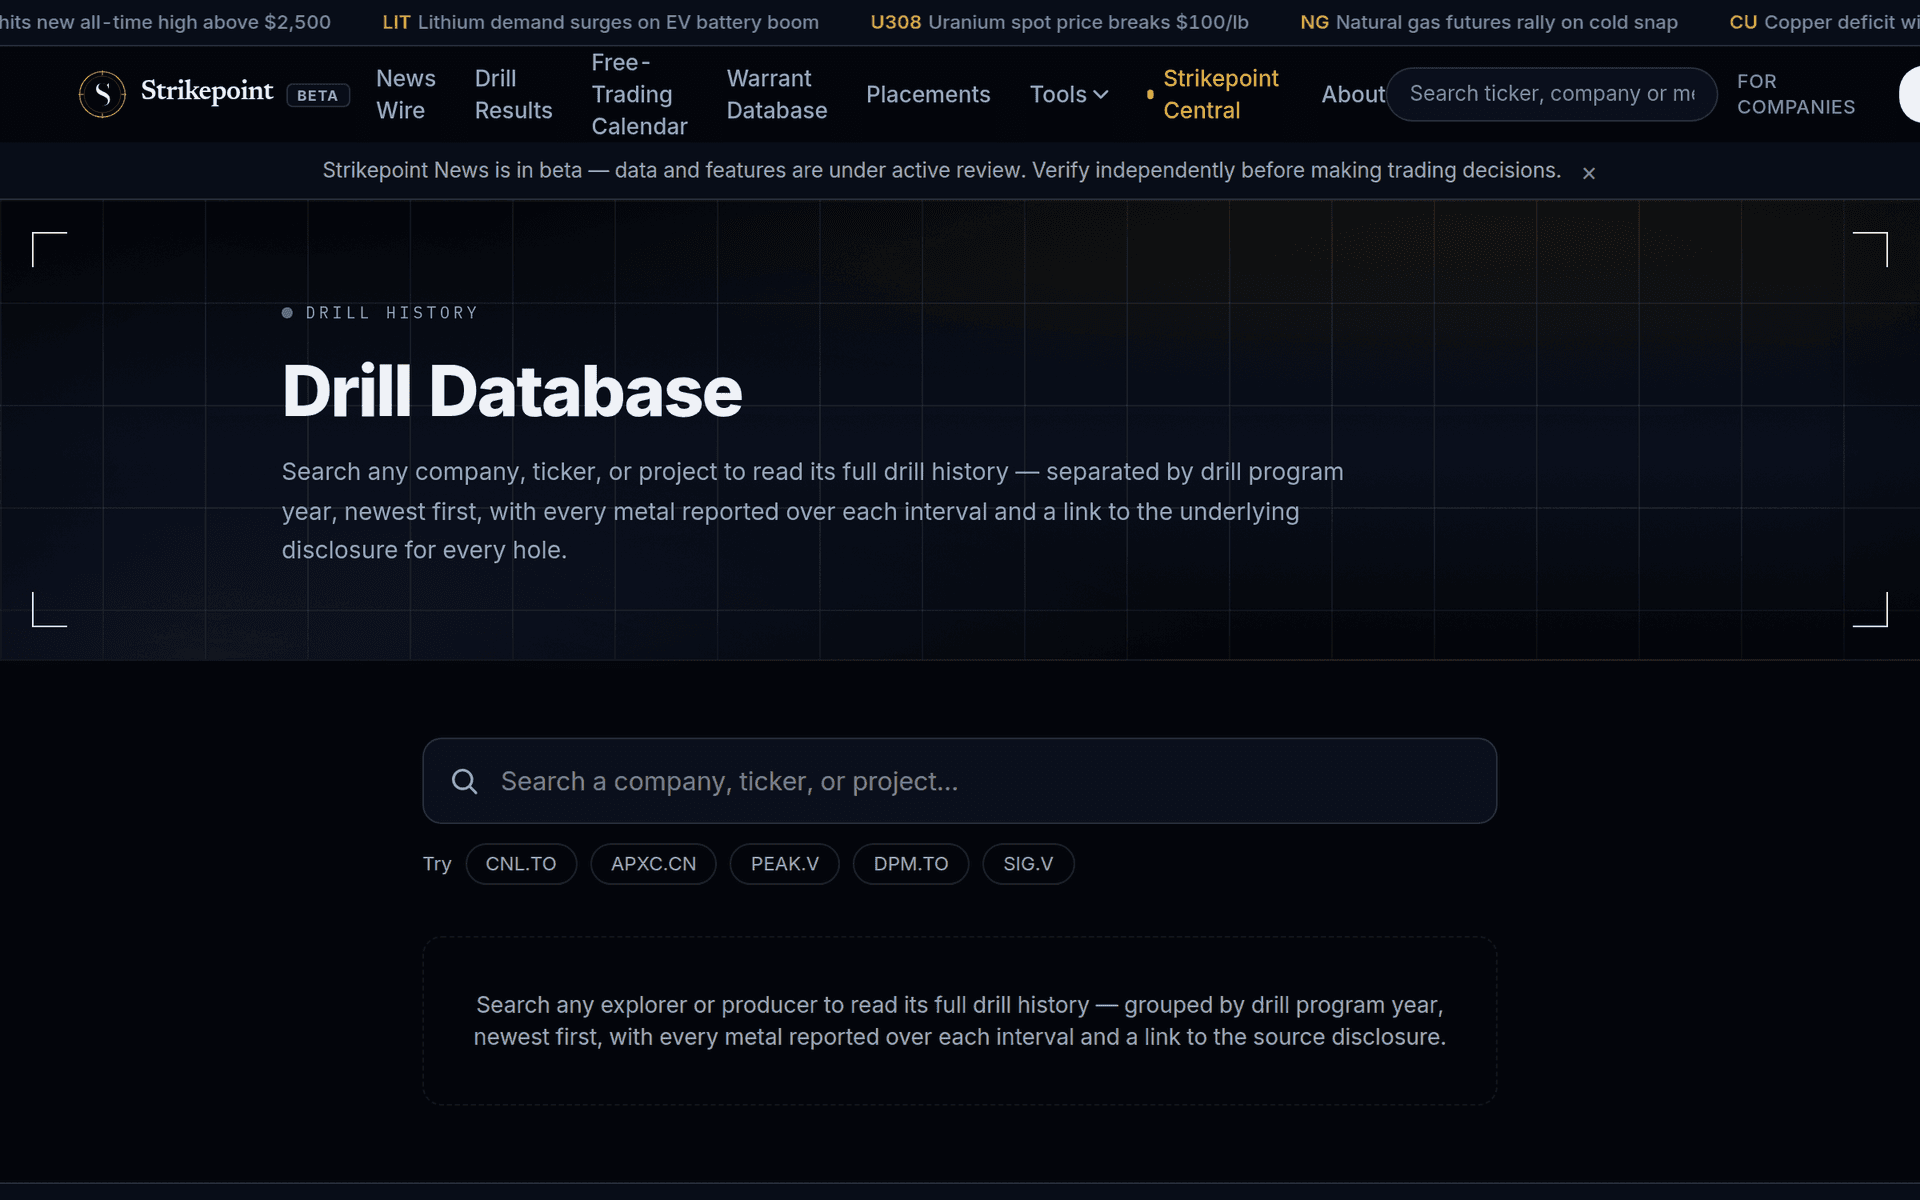Expand the Tools dropdown menu

(1068, 94)
